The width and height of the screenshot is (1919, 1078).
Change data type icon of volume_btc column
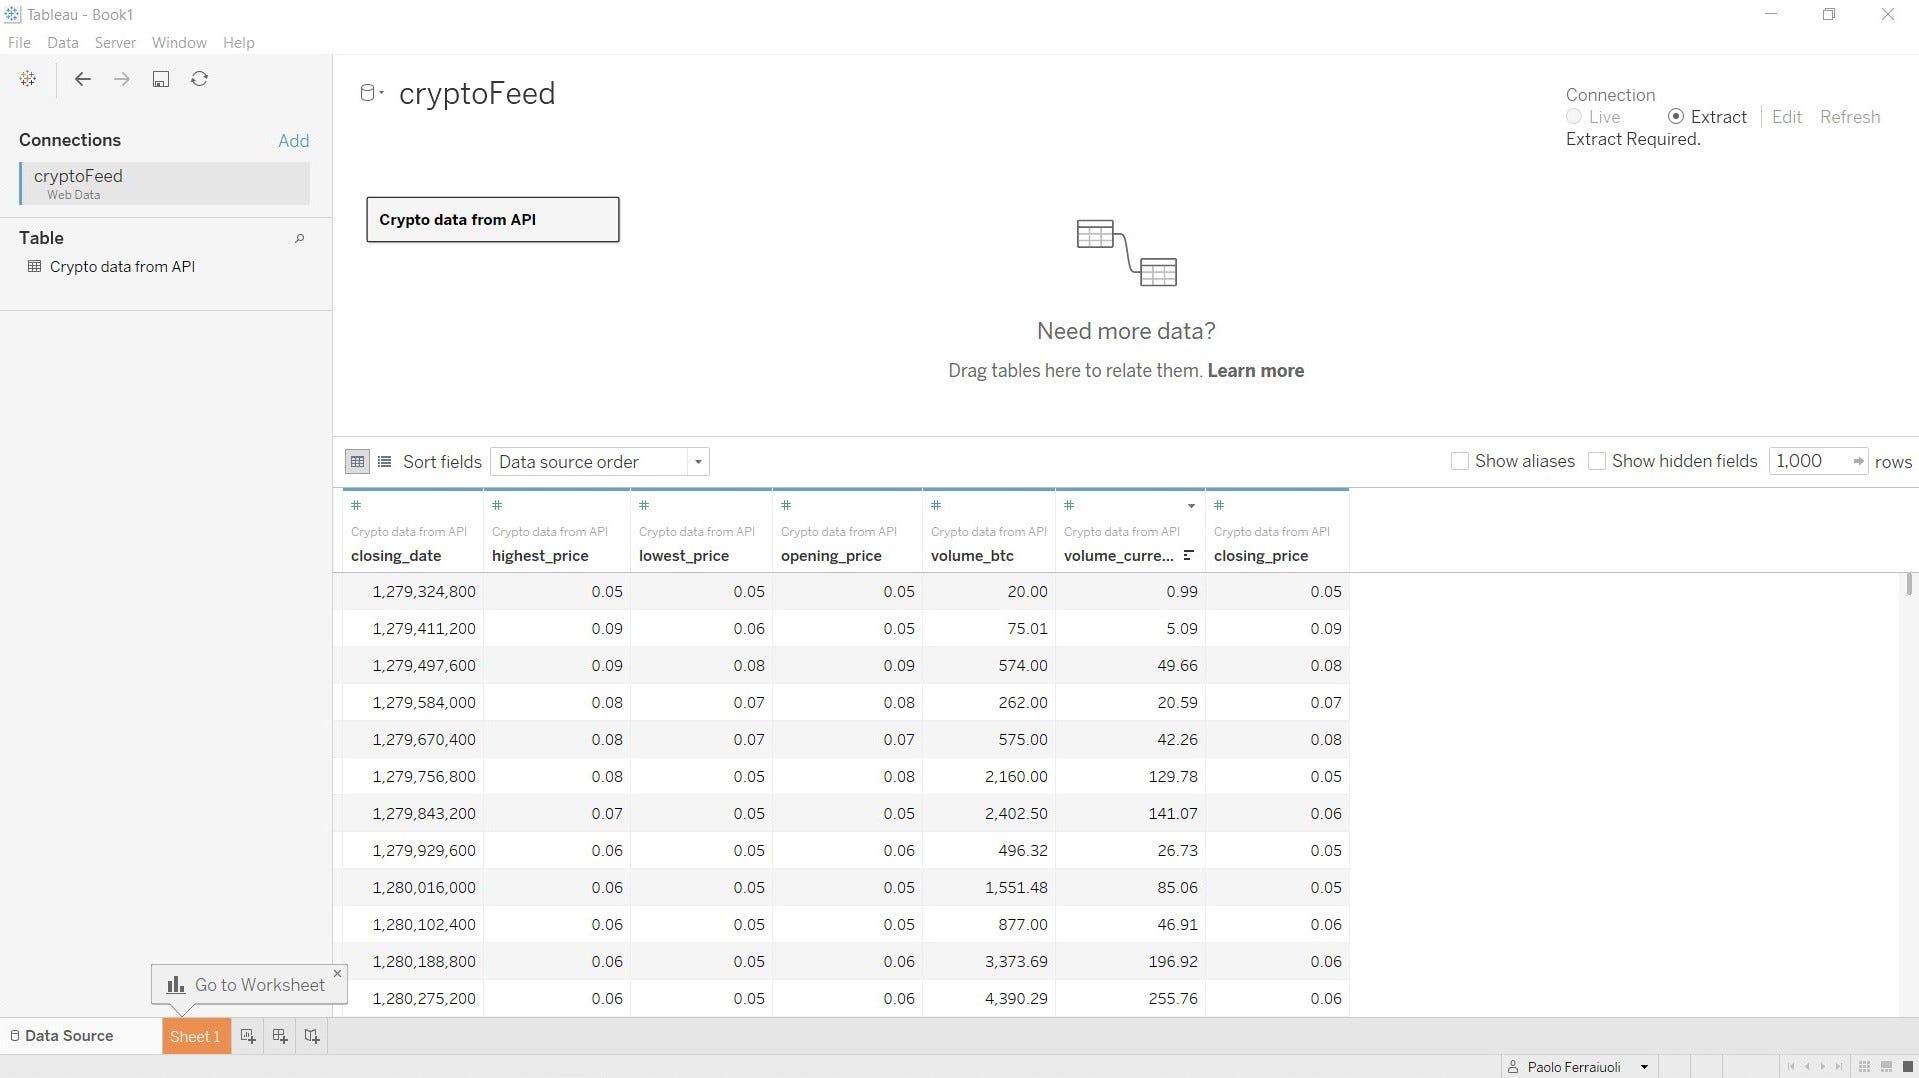click(936, 506)
